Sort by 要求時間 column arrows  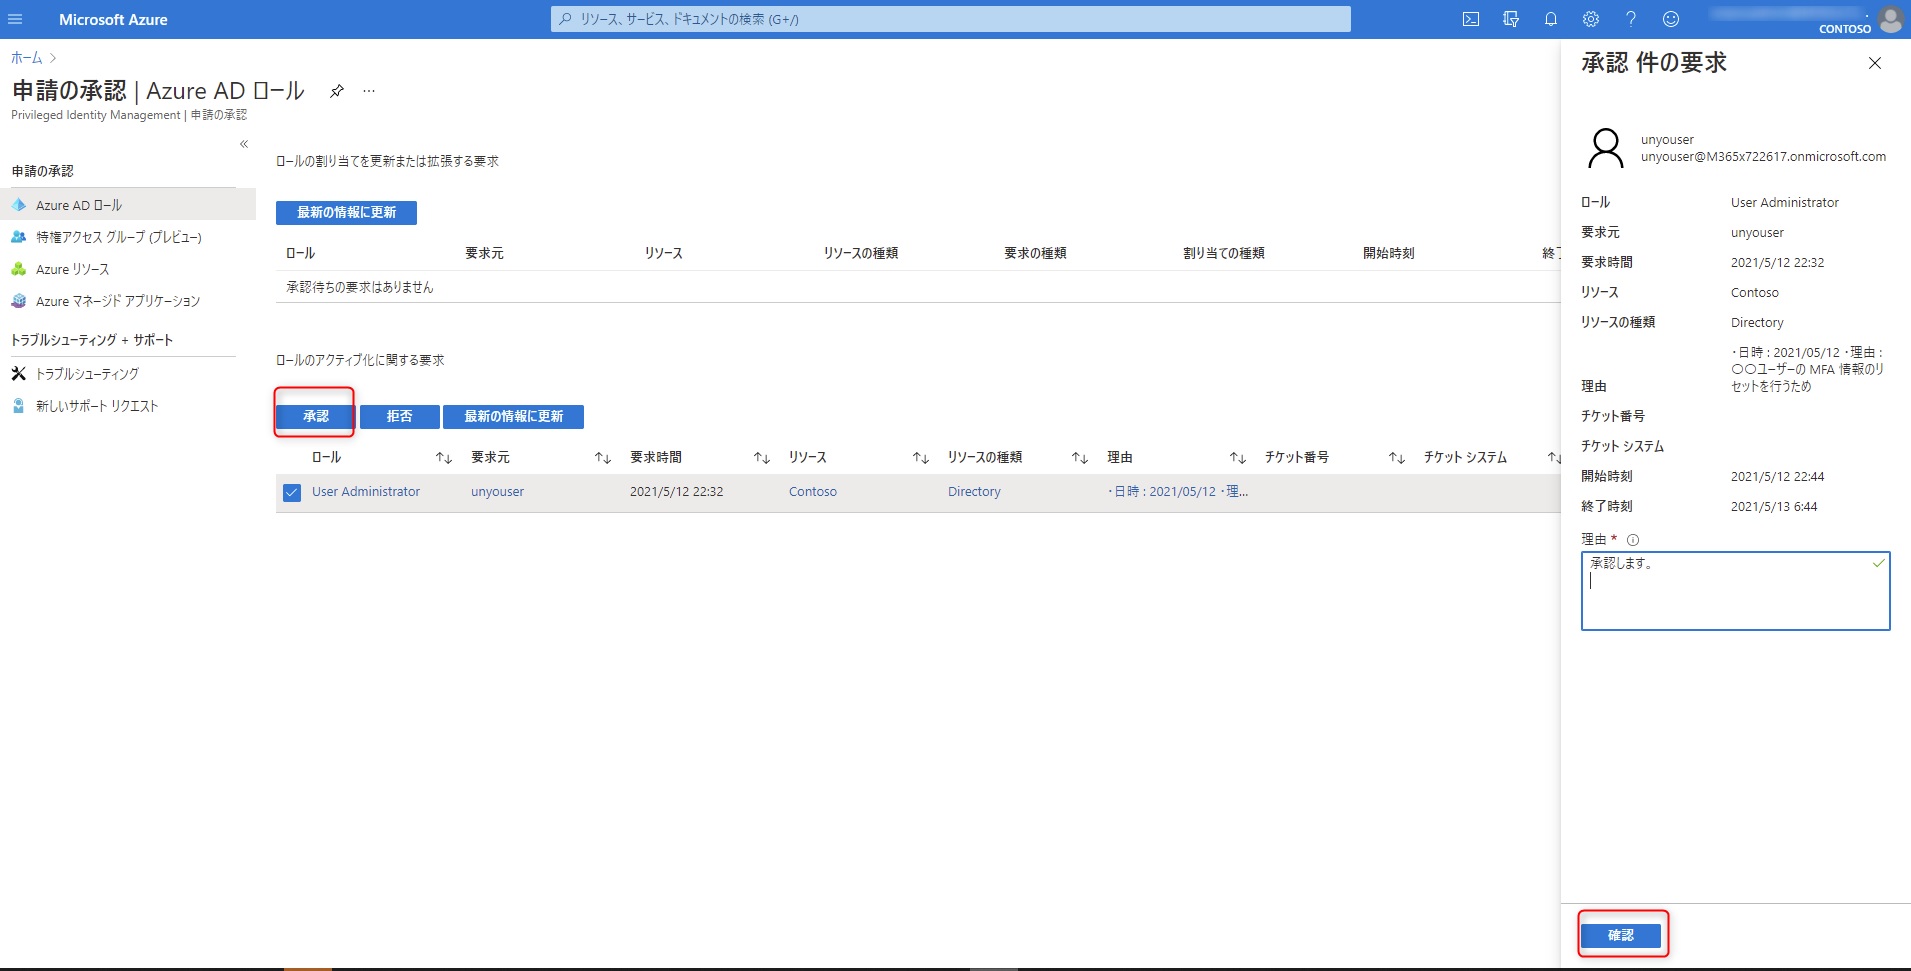coord(762,458)
